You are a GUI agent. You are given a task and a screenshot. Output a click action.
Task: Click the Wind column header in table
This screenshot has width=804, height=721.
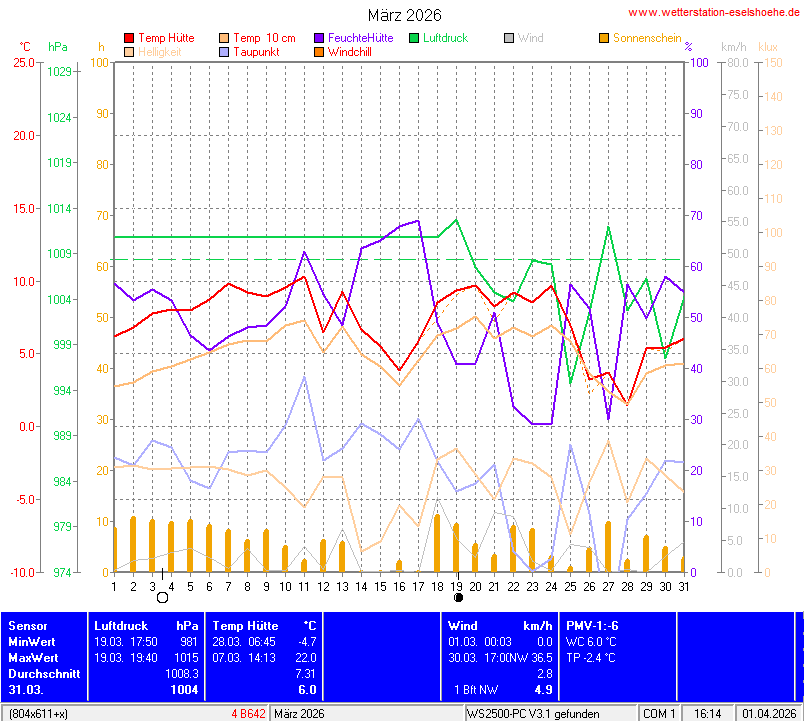[x=463, y=626]
